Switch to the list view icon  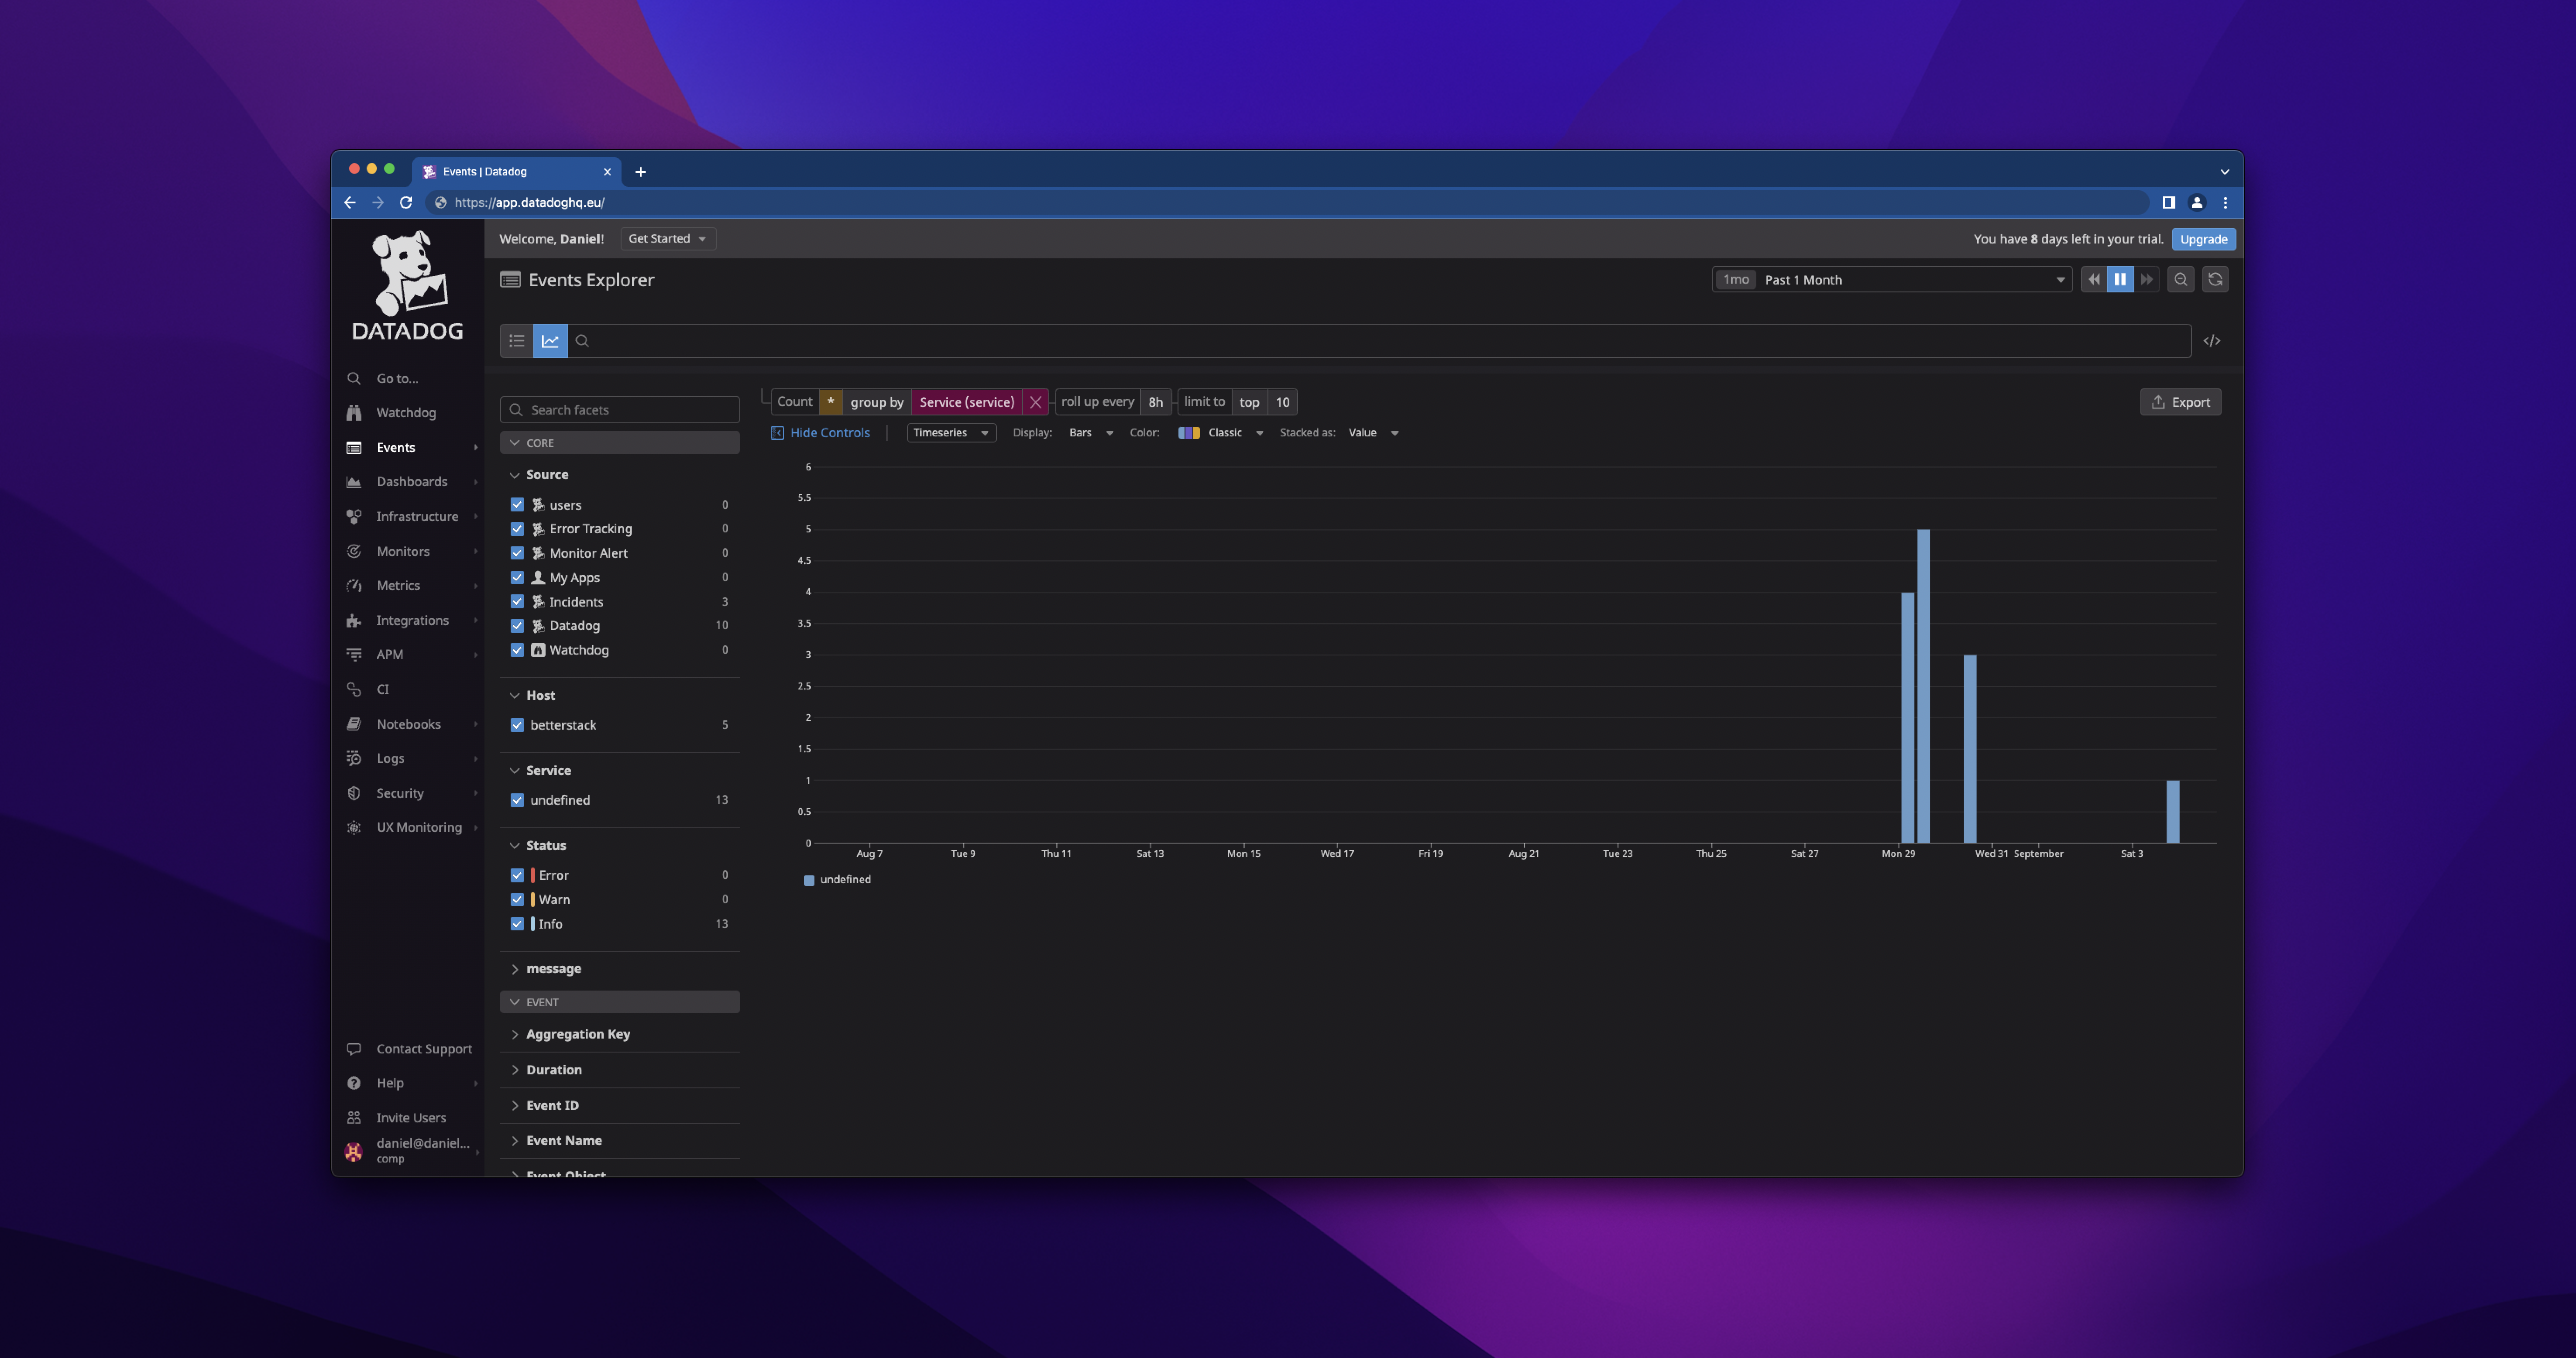coord(516,341)
